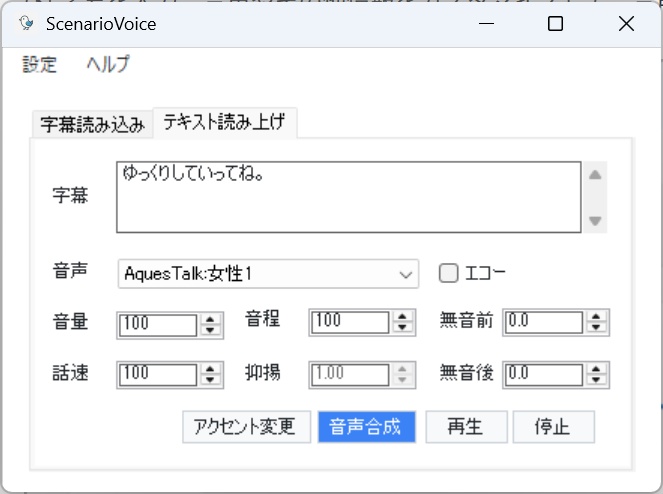Viewport: 663px width, 494px height.
Task: Minimize the ScenarioVoice window
Action: (x=486, y=24)
